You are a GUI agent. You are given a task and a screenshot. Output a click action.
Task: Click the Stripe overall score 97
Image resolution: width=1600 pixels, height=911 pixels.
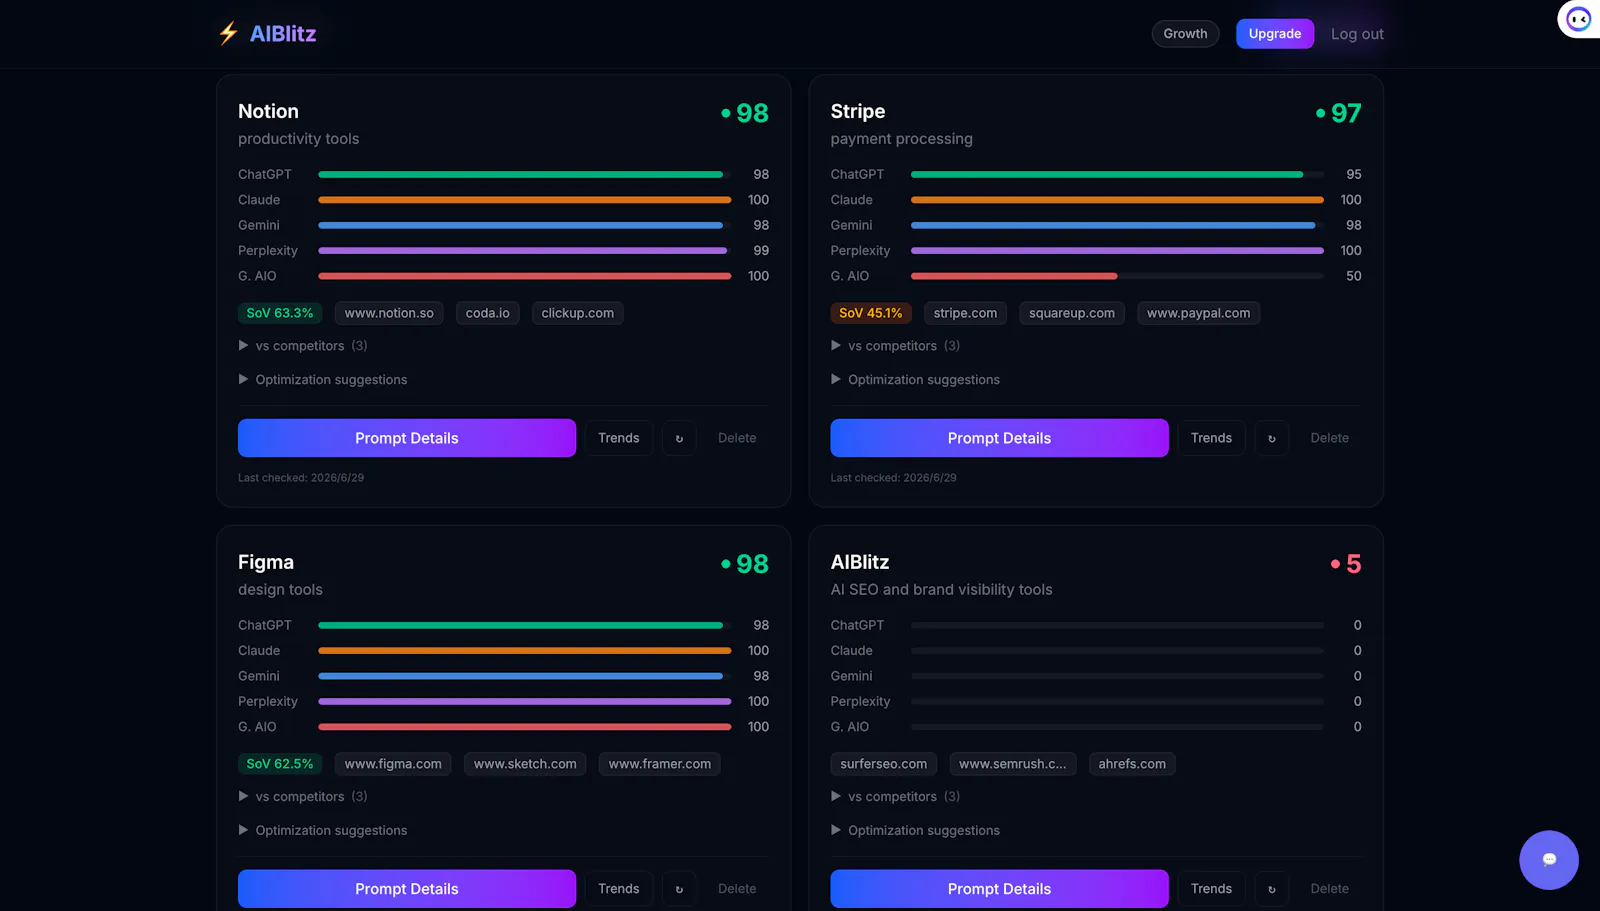pos(1346,113)
